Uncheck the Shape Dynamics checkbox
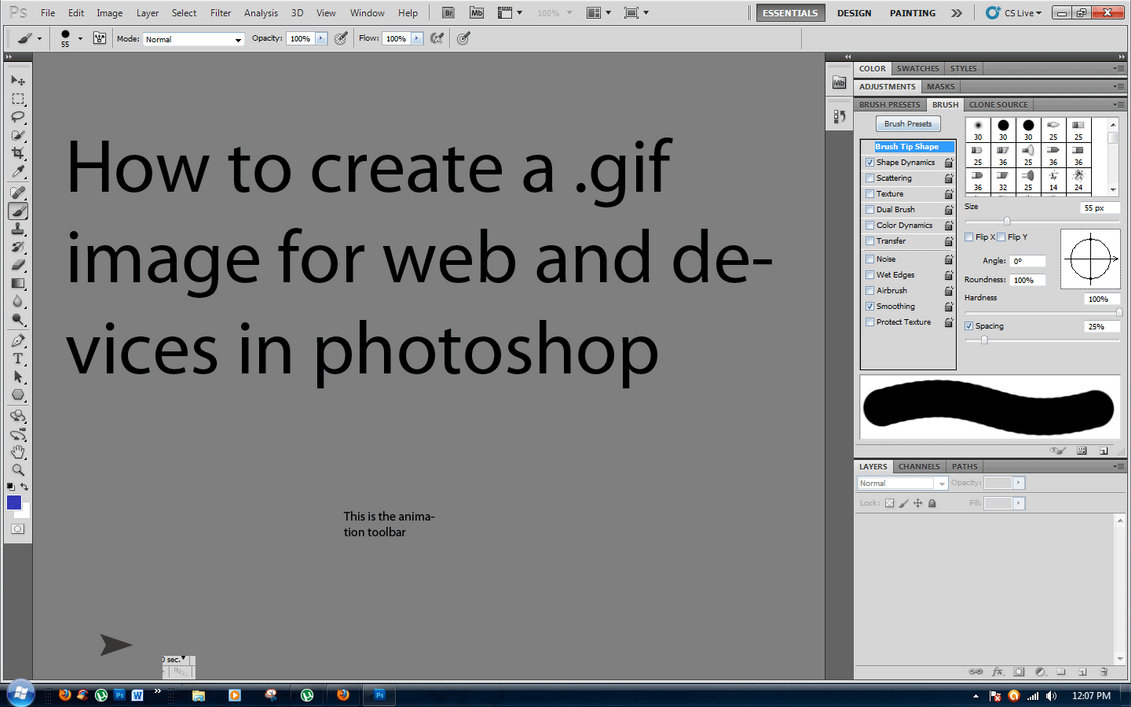Screen dimensions: 1131x707 click(870, 162)
